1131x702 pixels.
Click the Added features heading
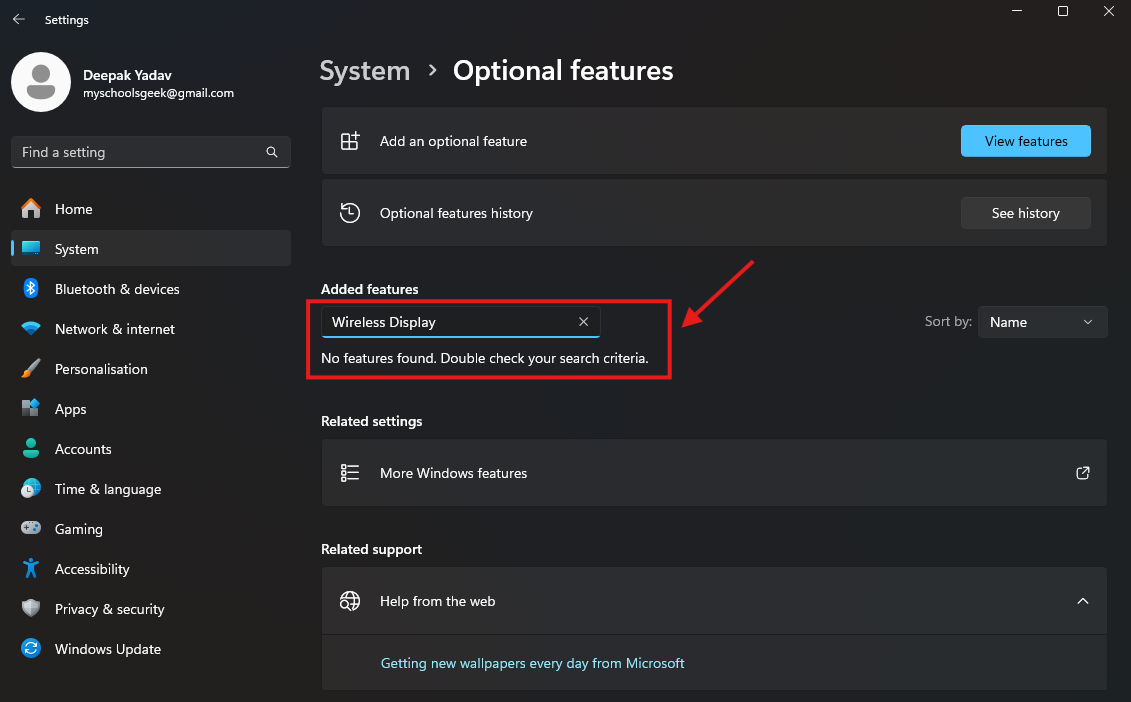click(369, 289)
